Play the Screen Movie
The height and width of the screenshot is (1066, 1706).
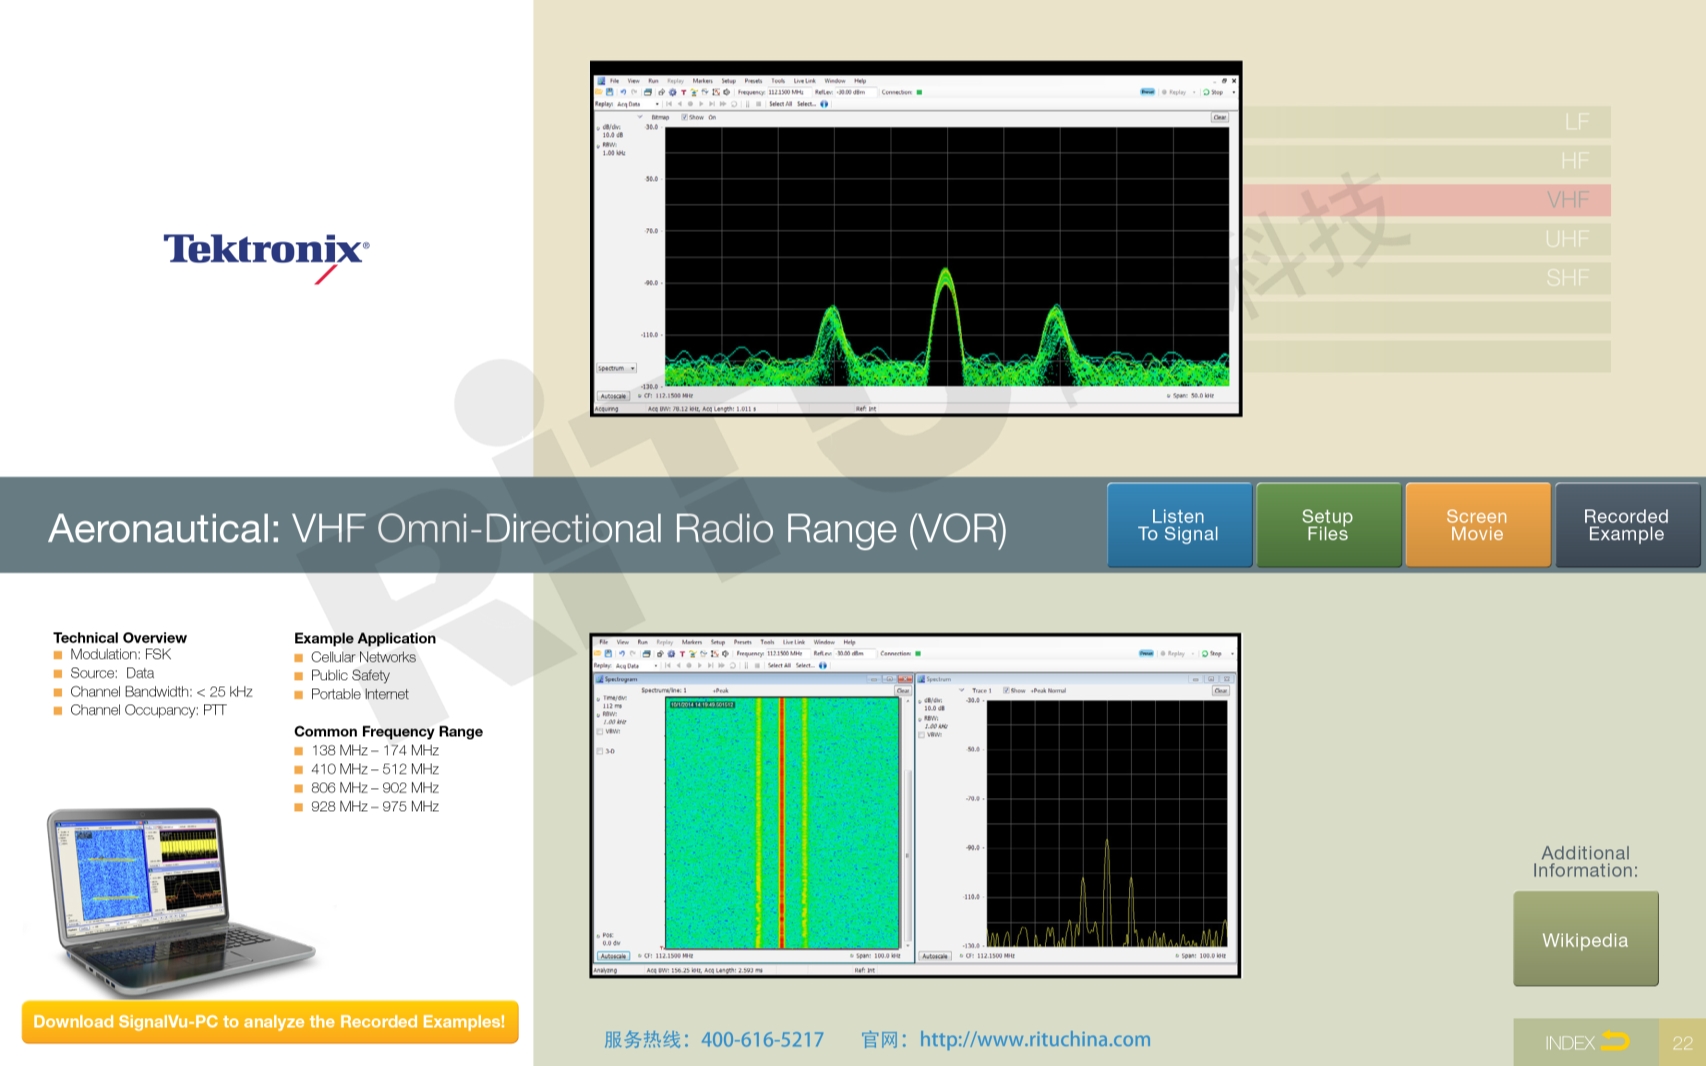1477,525
